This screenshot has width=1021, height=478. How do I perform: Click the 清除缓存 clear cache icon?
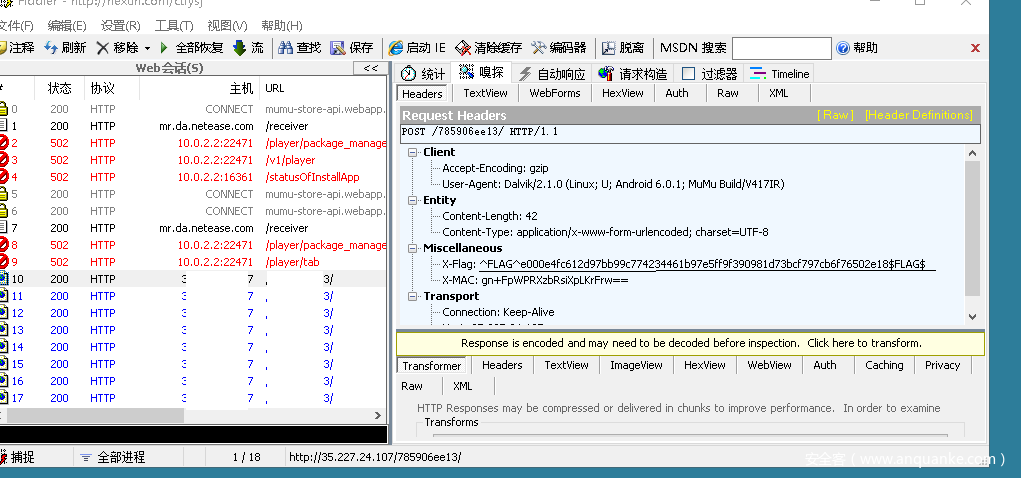[463, 48]
